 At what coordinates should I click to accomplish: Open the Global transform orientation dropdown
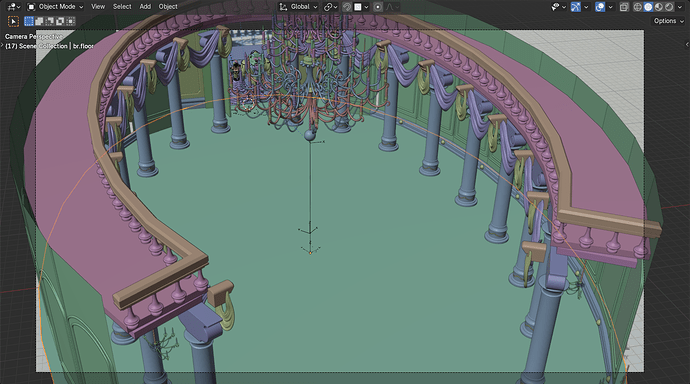click(298, 7)
